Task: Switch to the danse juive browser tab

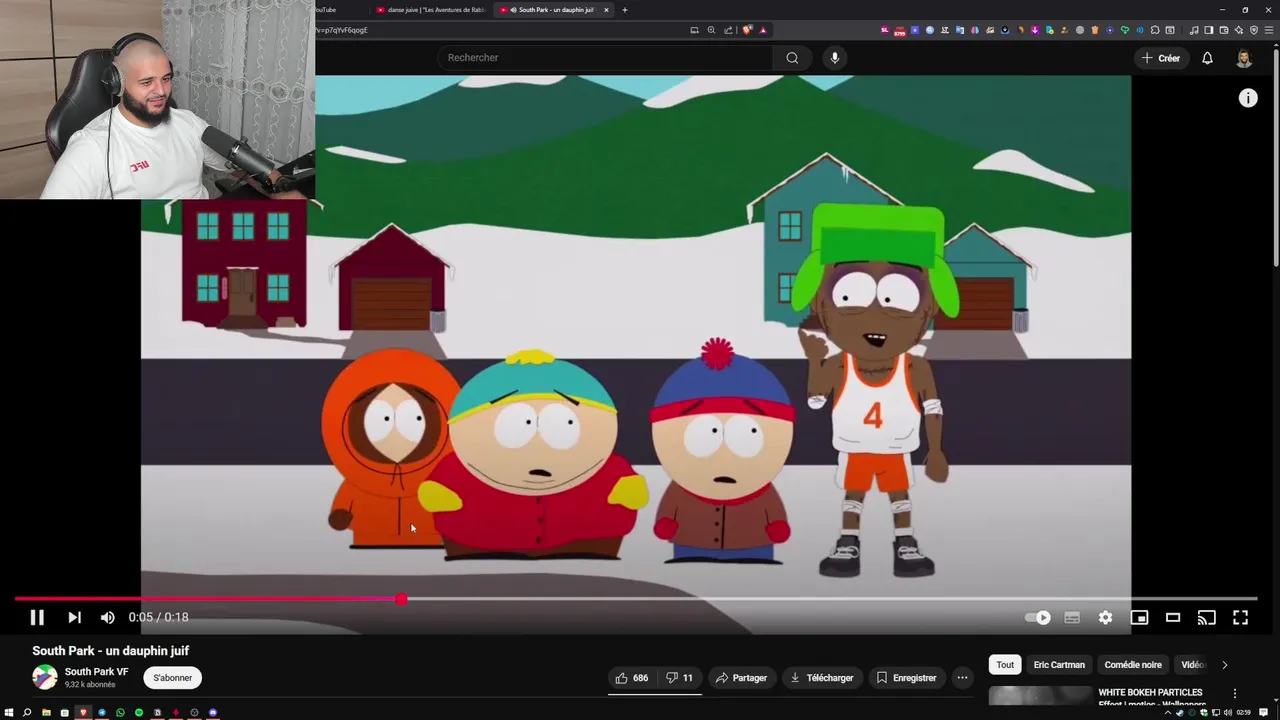Action: (x=430, y=10)
